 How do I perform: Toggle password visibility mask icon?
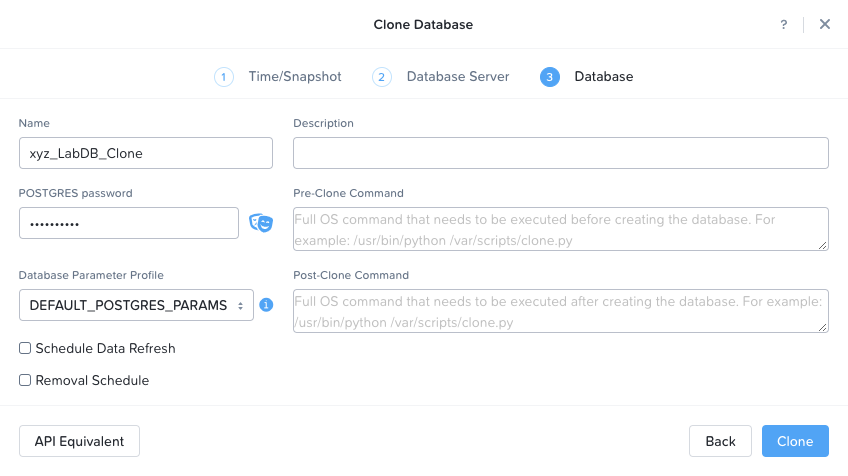pos(261,223)
